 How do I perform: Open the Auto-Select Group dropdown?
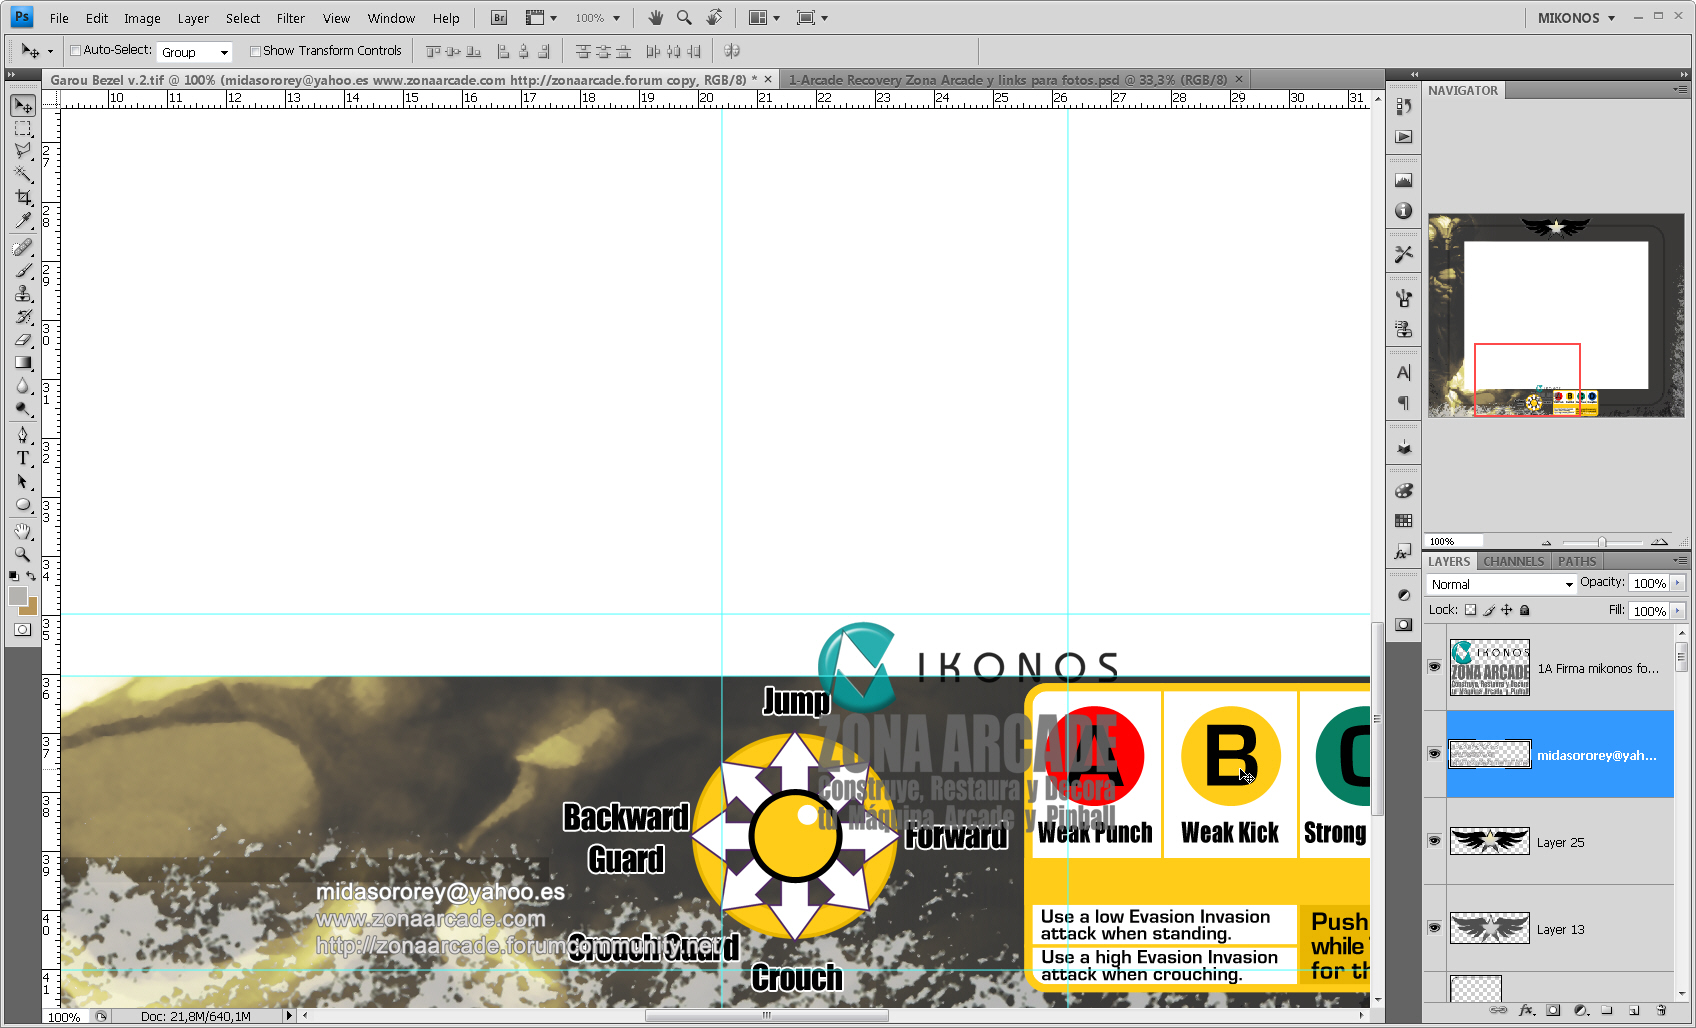coord(195,52)
